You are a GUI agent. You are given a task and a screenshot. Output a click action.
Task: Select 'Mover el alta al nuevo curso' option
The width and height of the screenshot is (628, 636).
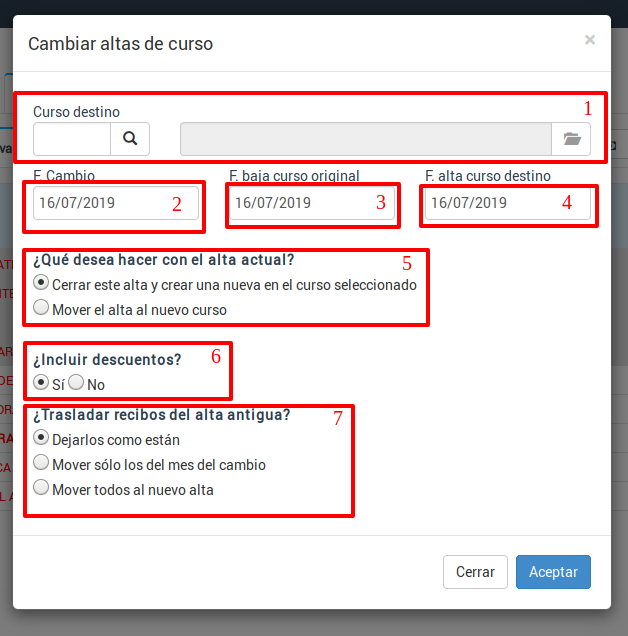point(41,307)
